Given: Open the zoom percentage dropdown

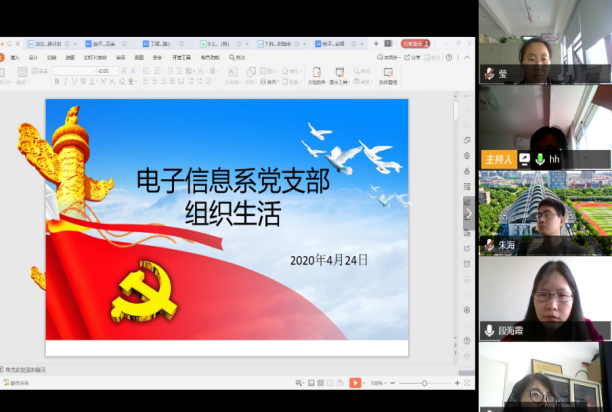Looking at the screenshot, I should click(379, 383).
